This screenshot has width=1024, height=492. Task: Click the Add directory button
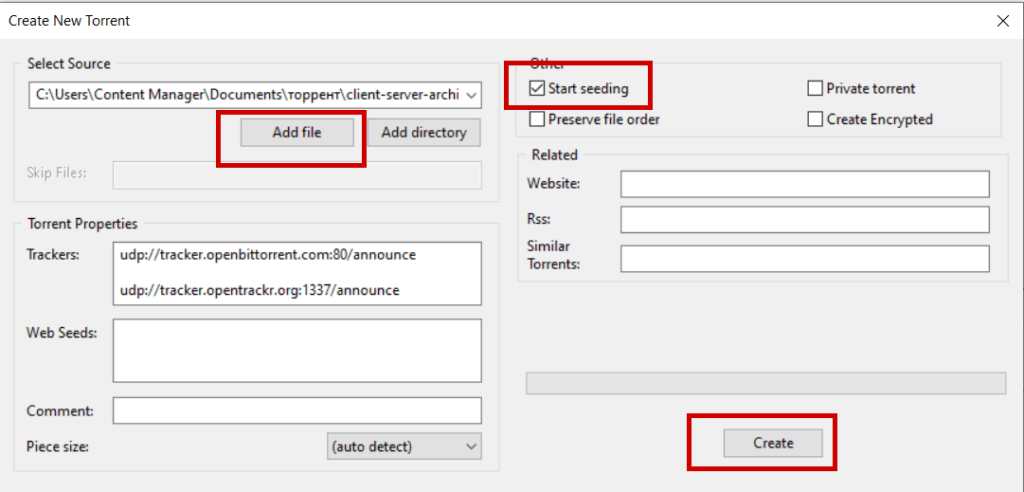click(424, 132)
